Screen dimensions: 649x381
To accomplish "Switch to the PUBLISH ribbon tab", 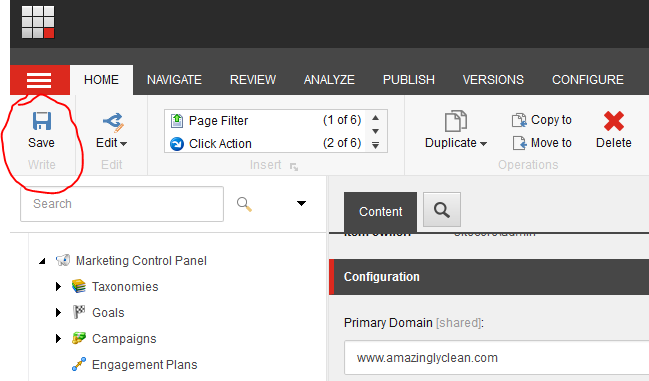I will [409, 80].
